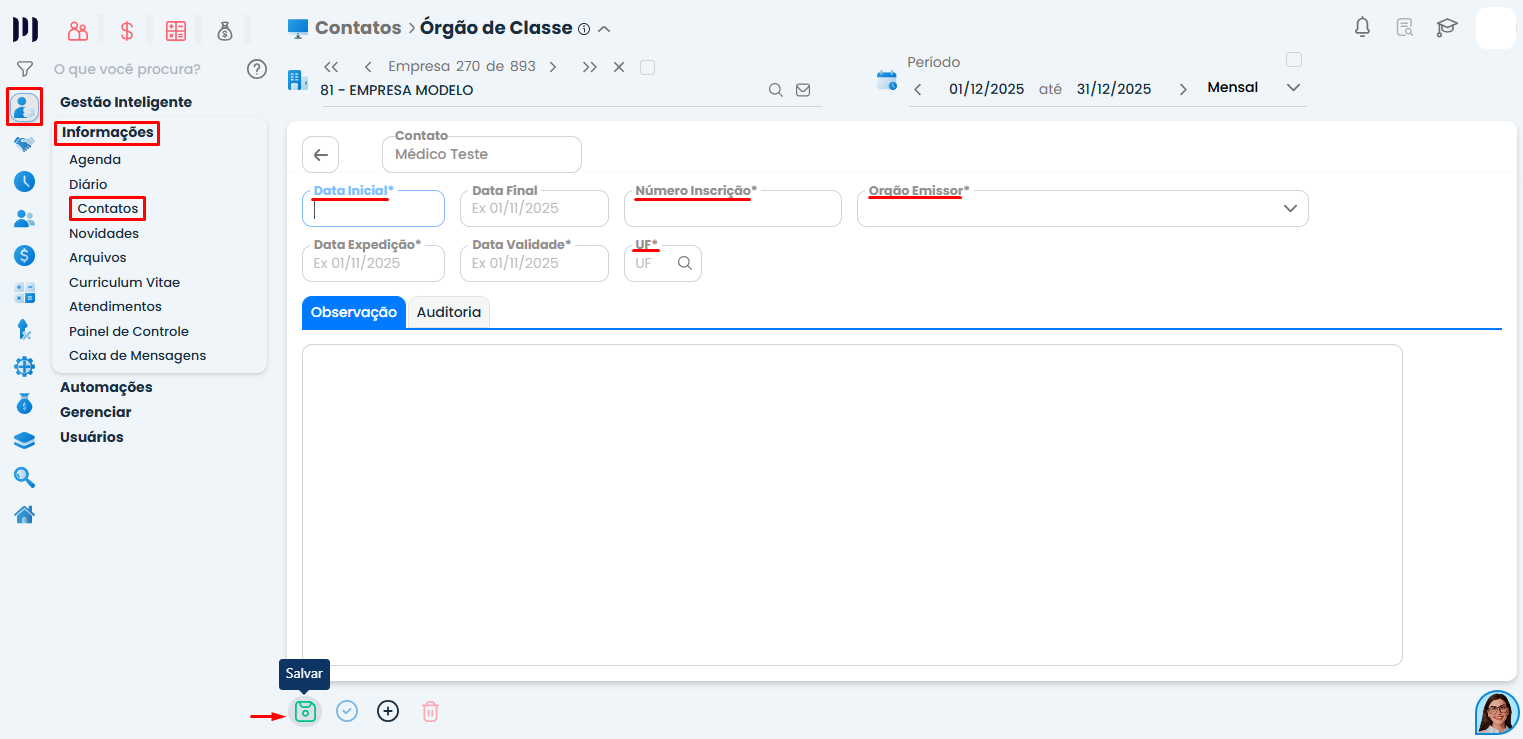Image resolution: width=1523 pixels, height=739 pixels.
Task: Toggle the checkbox above the Mensal dropdown
Action: (1294, 59)
